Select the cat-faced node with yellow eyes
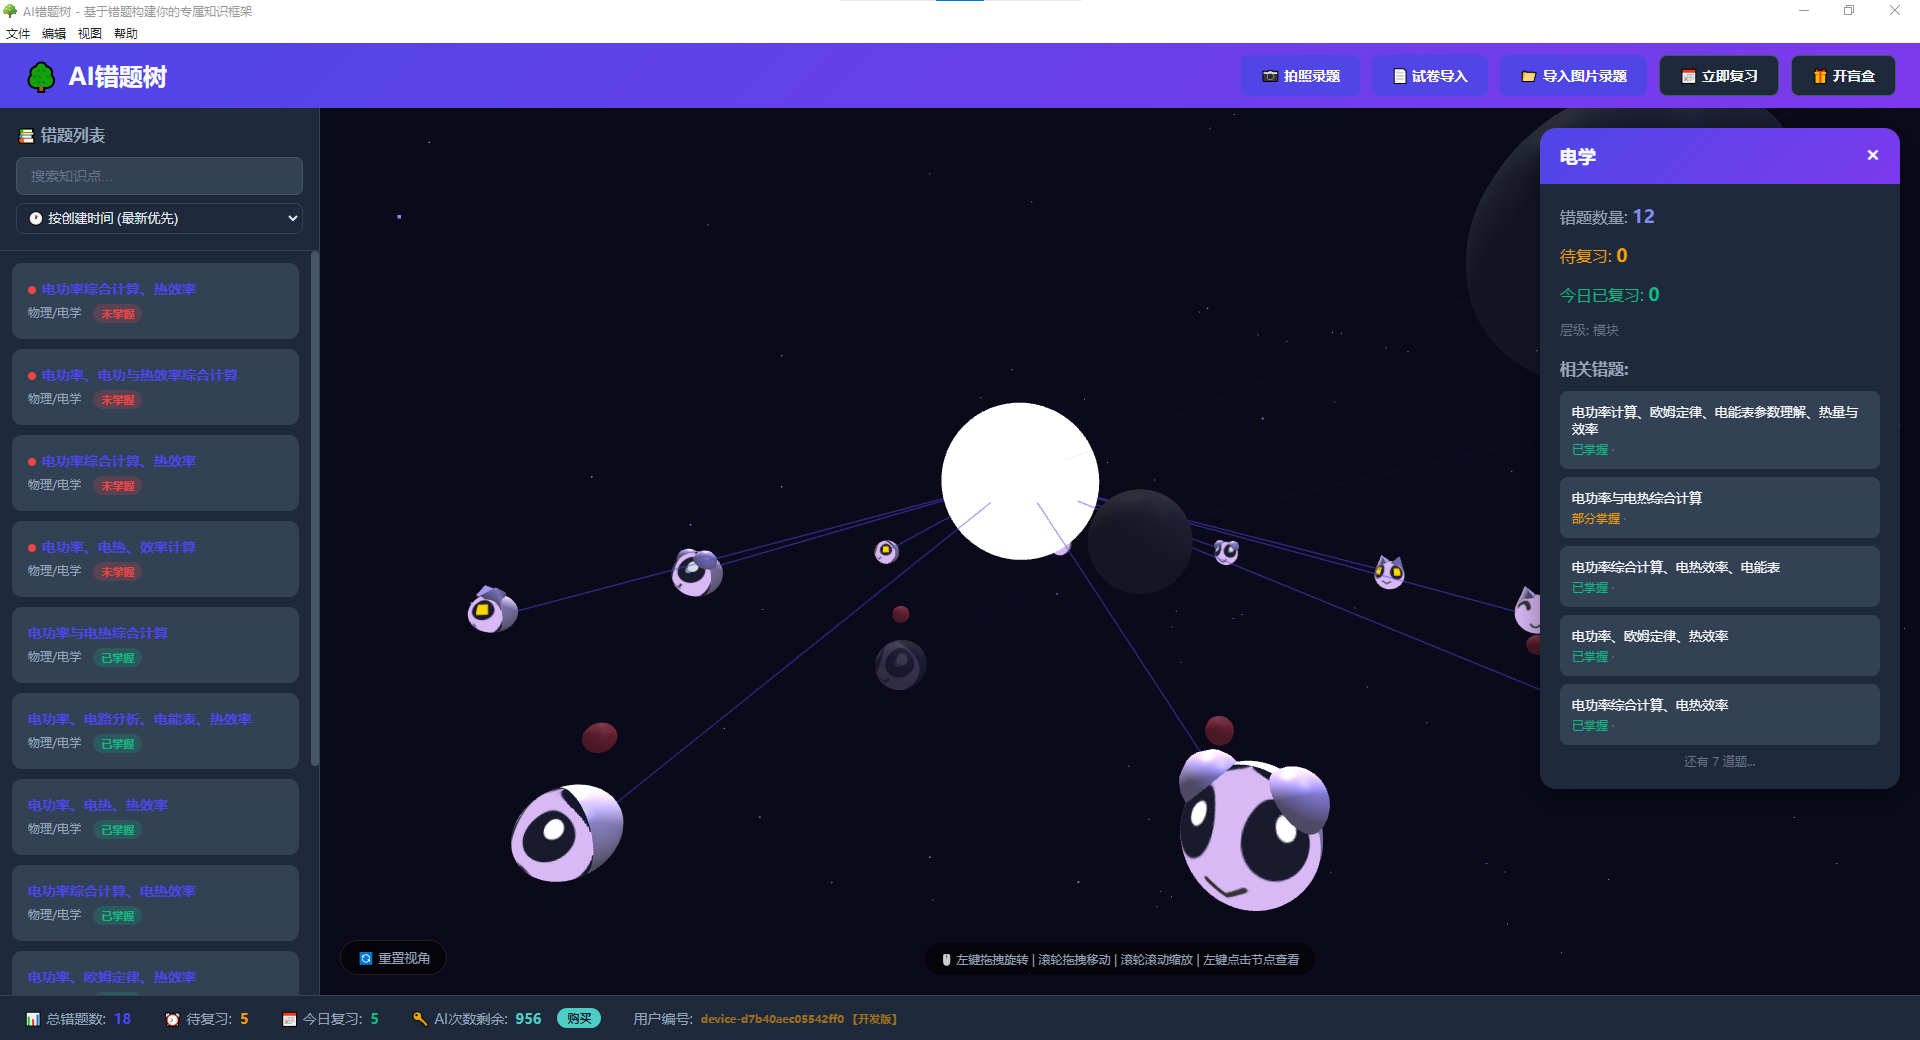The width and height of the screenshot is (1920, 1040). [x=1389, y=572]
